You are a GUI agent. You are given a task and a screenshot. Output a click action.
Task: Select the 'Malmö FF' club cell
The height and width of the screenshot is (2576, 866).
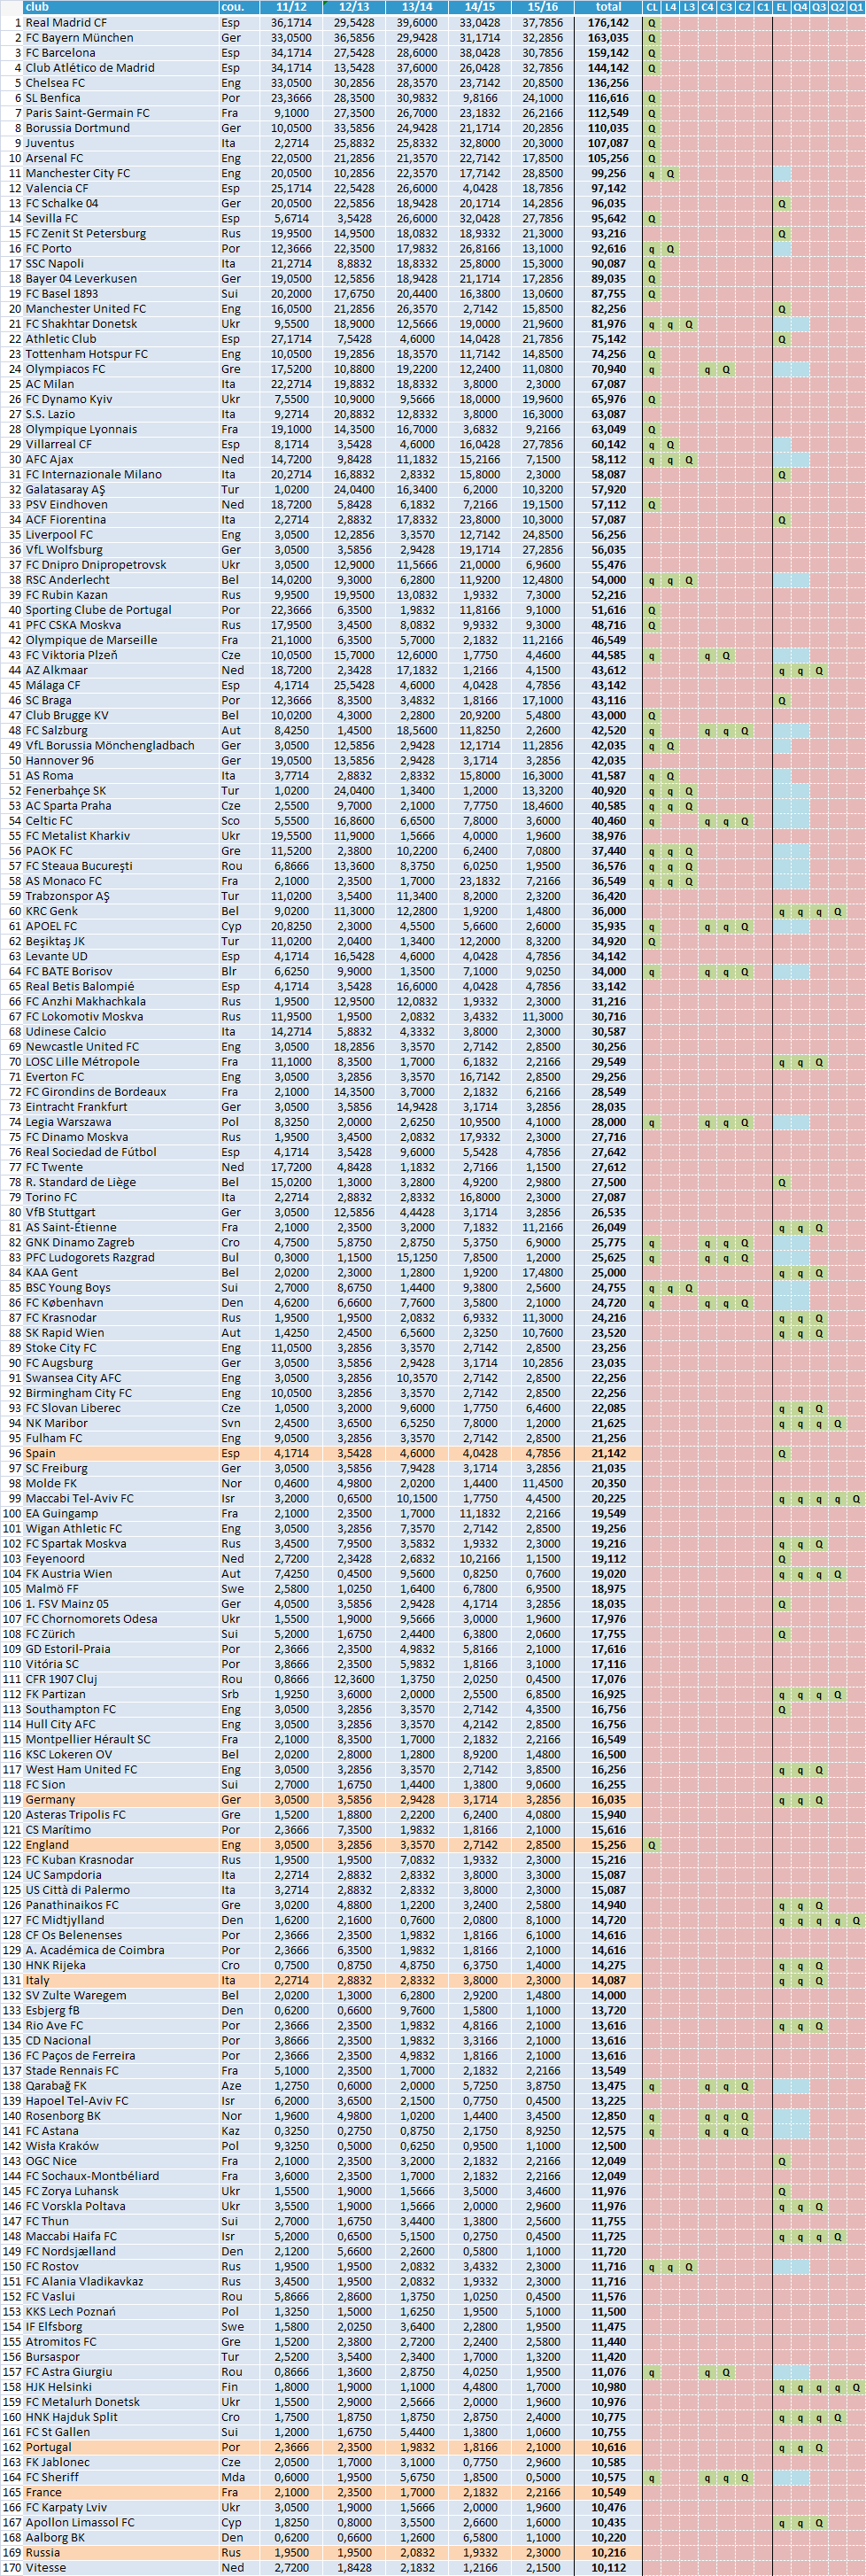pos(120,1588)
